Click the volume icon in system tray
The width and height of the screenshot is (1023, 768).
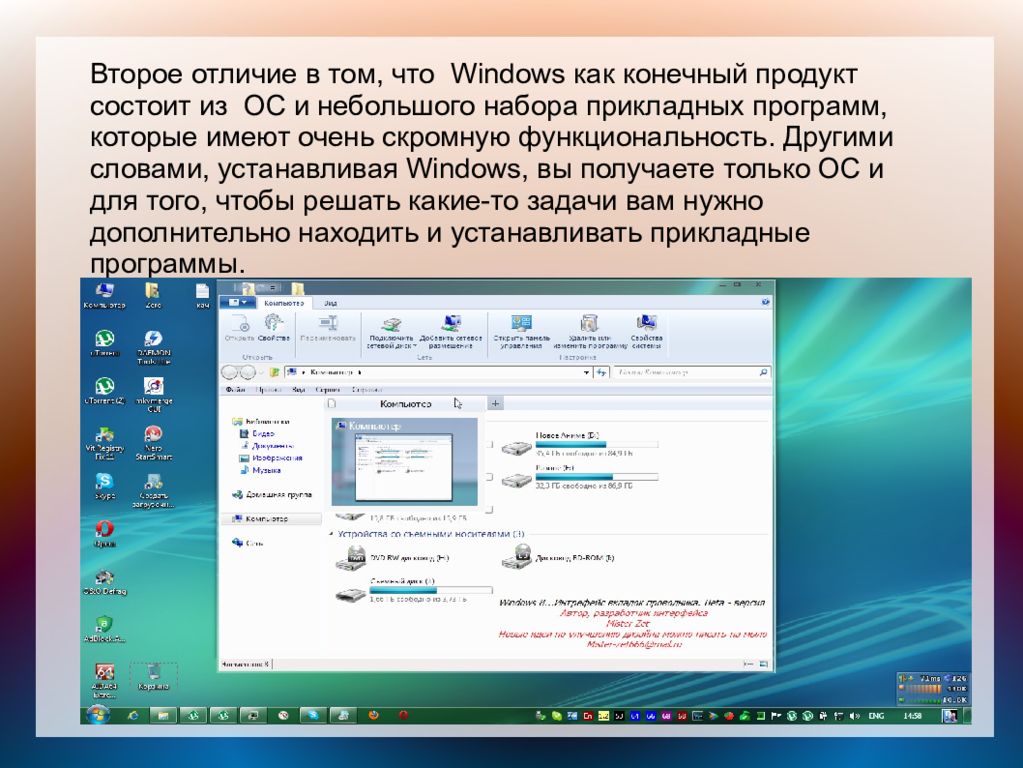point(855,716)
